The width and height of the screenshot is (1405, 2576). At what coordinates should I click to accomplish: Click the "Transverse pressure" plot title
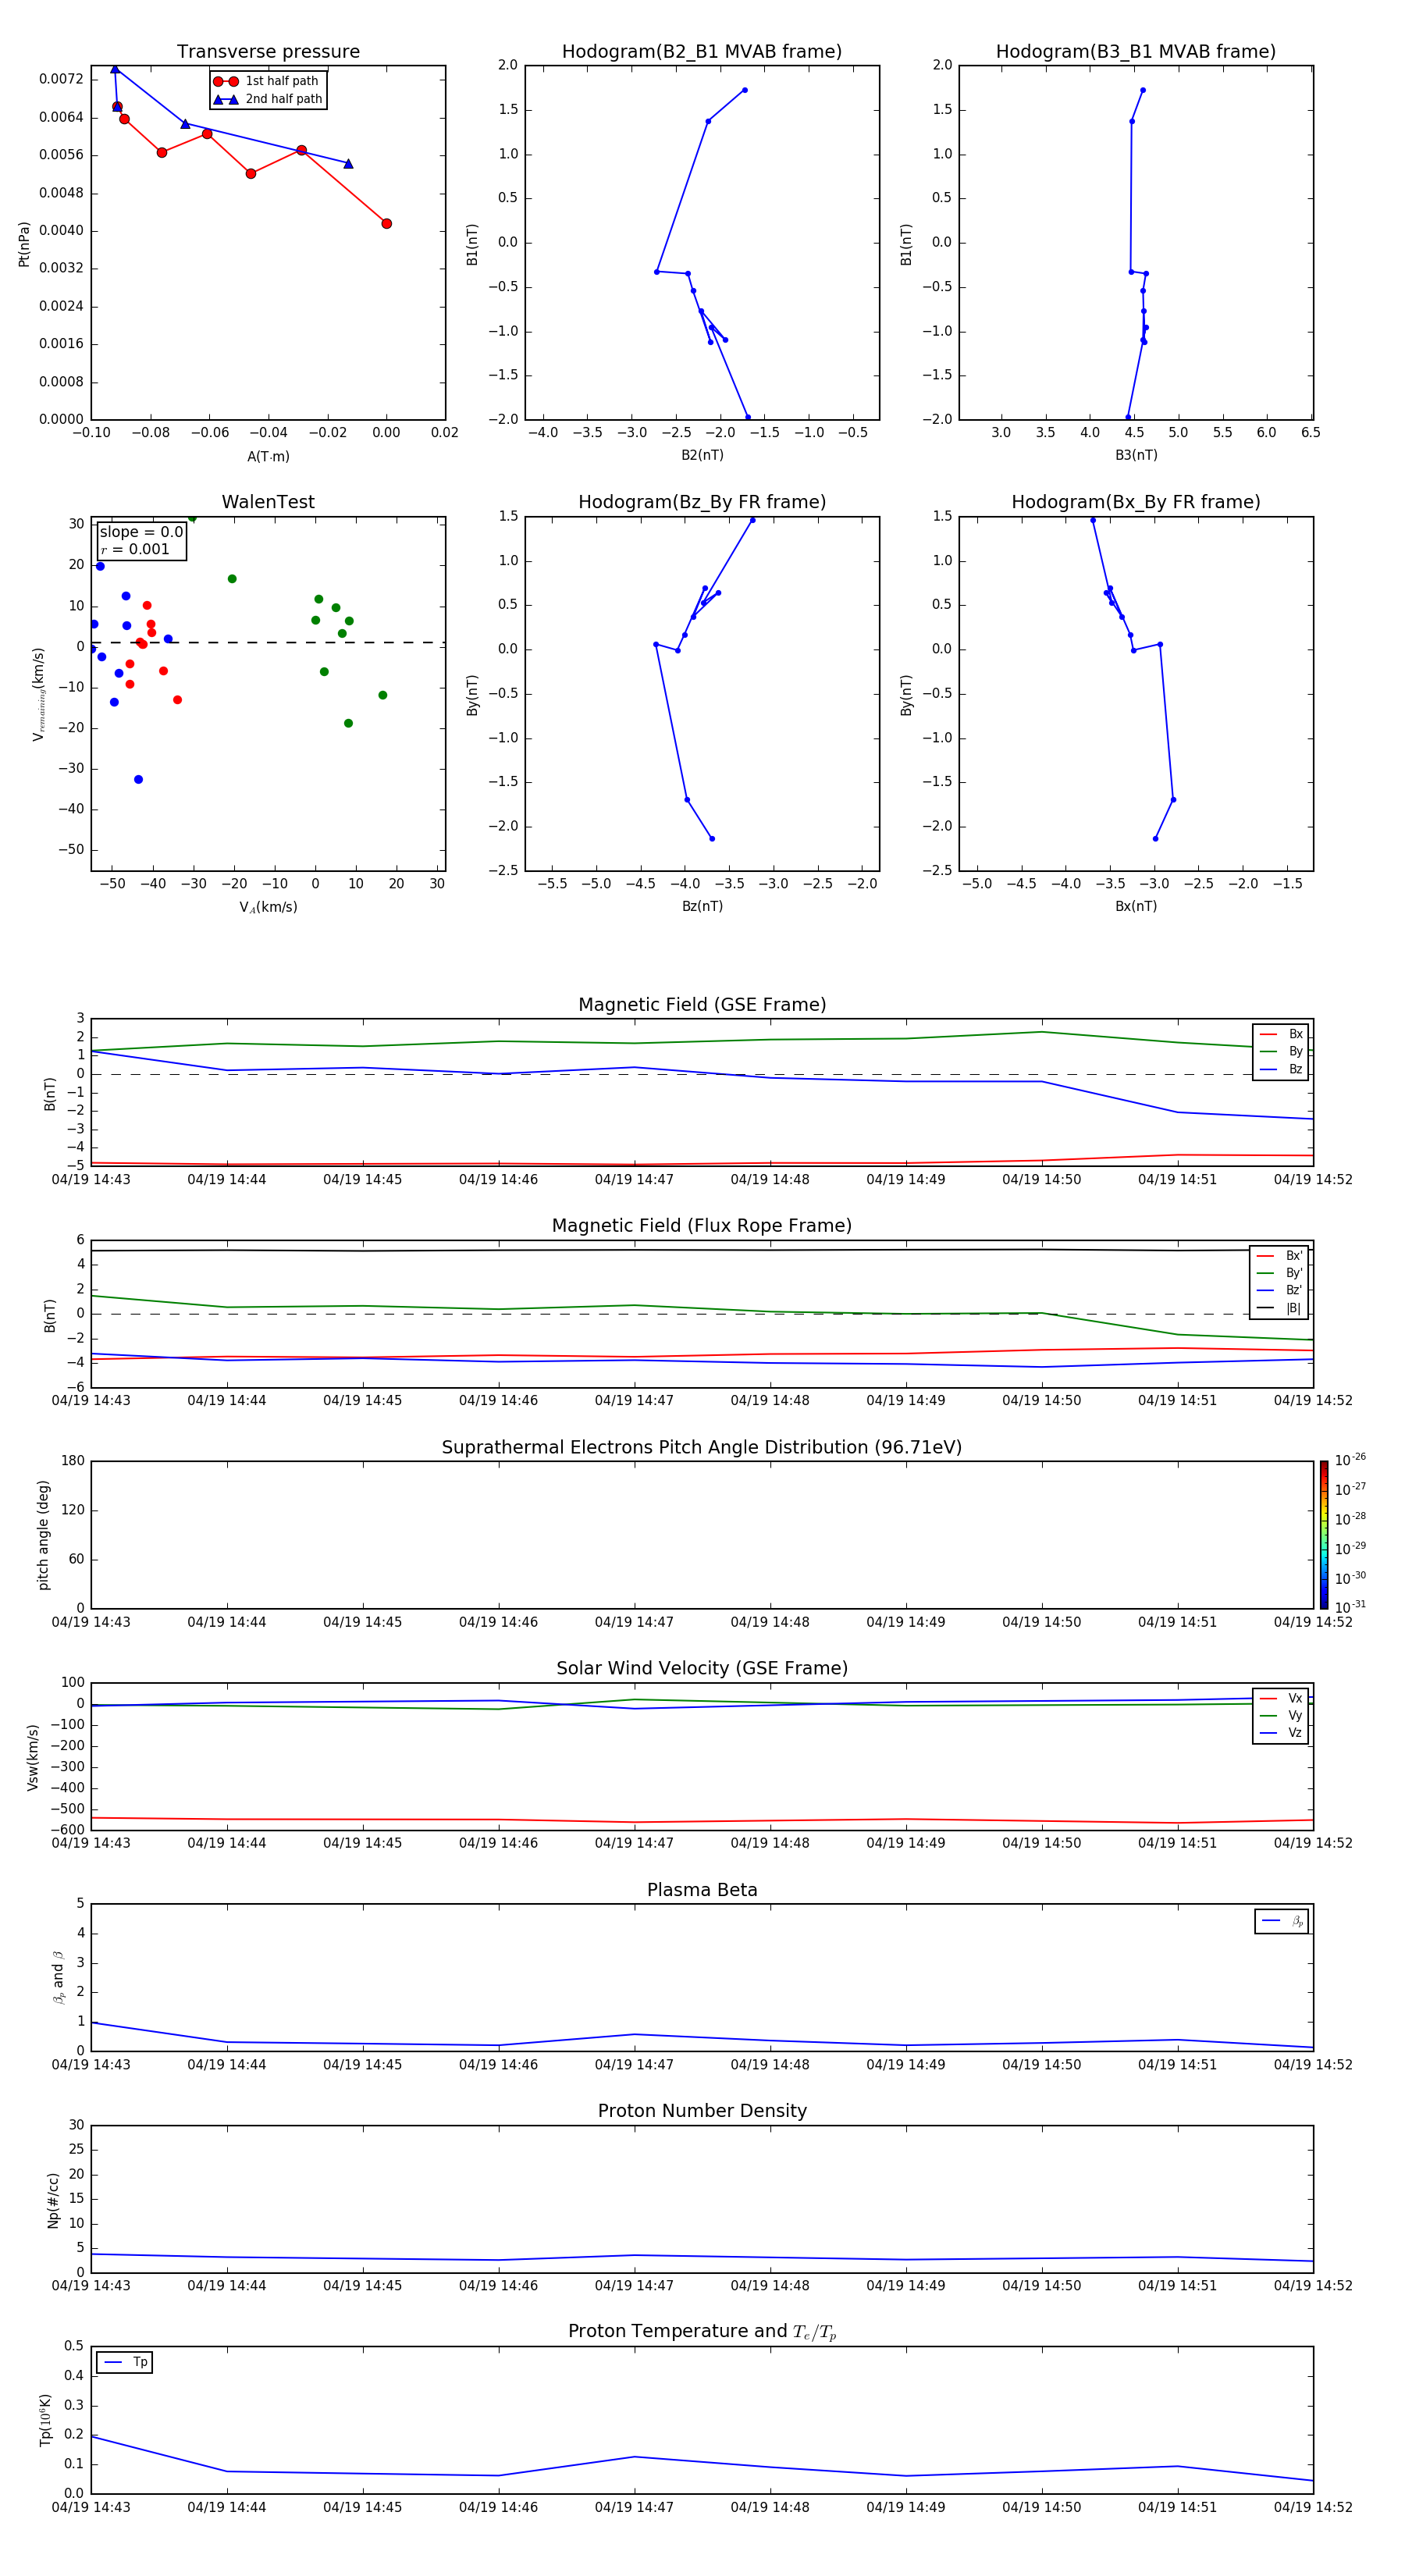pos(268,52)
